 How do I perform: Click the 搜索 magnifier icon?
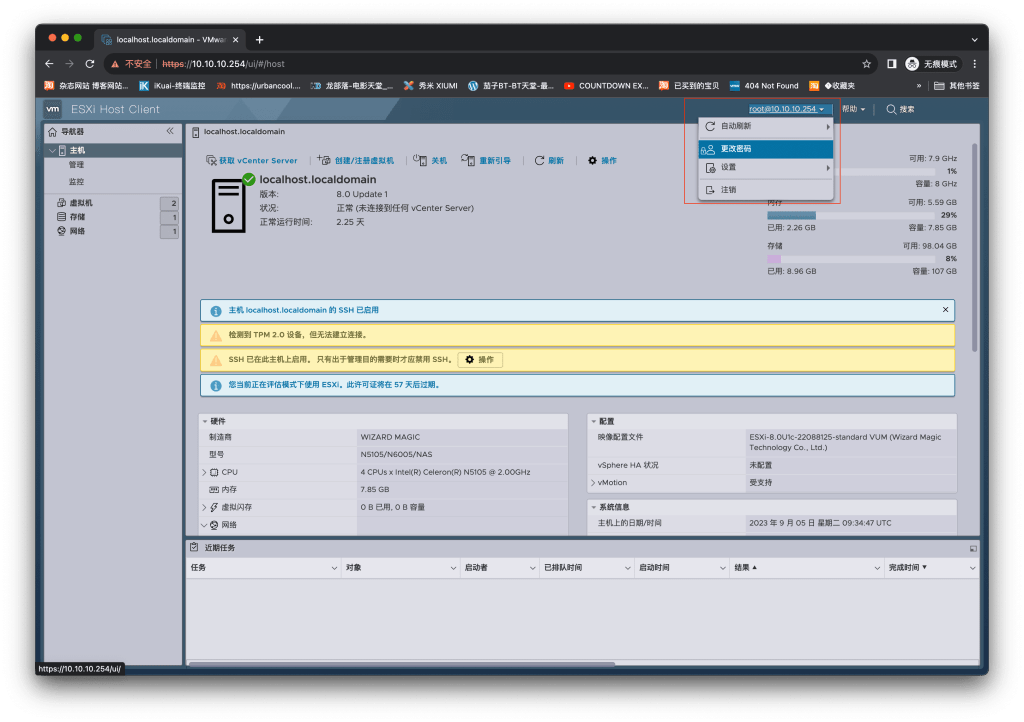[x=891, y=109]
